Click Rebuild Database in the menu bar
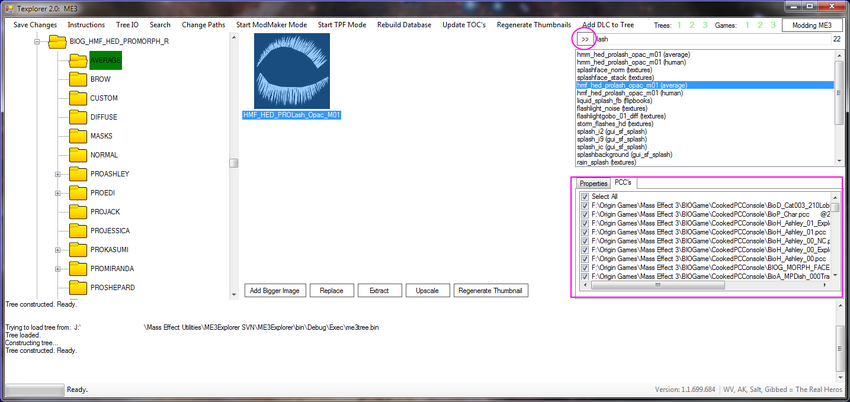This screenshot has height=402, width=850. (404, 25)
